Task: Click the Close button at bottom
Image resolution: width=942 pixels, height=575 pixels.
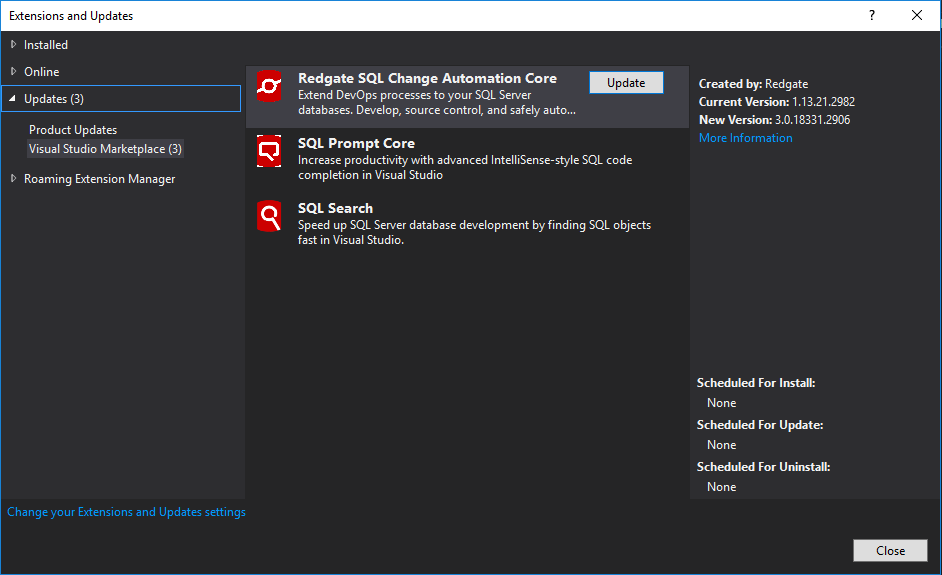Action: (x=890, y=551)
